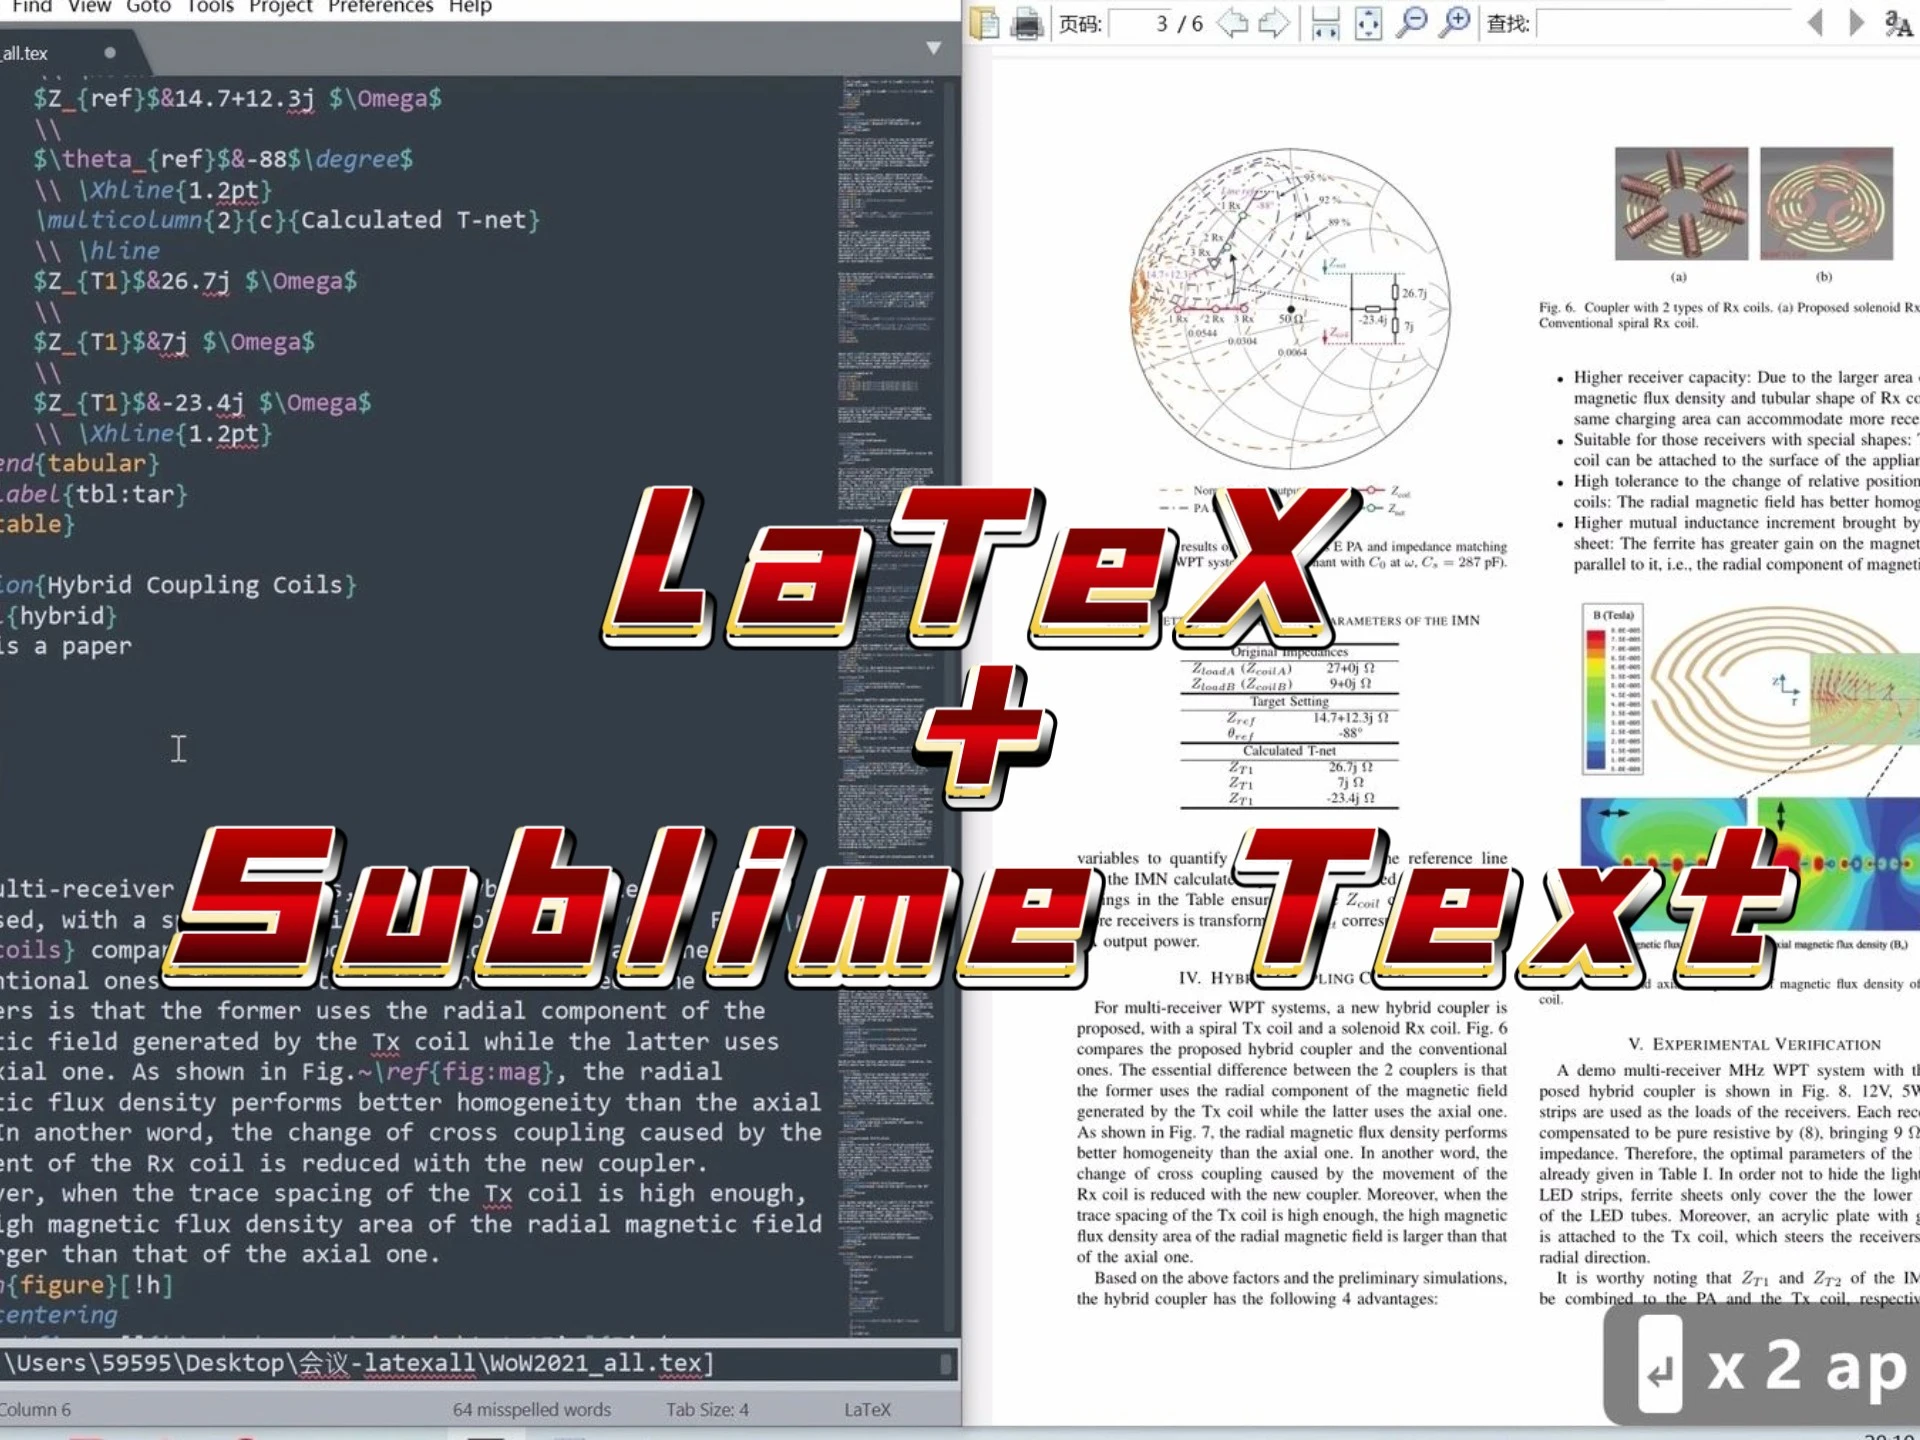Click the print icon in the PDF viewer
Screen dimensions: 1920x1440
tap(1027, 22)
